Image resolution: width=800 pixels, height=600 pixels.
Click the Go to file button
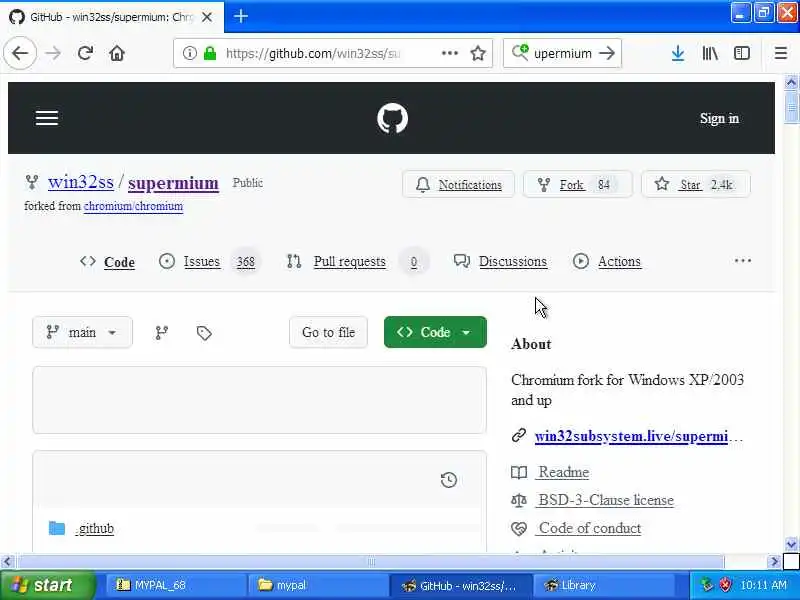(x=328, y=332)
